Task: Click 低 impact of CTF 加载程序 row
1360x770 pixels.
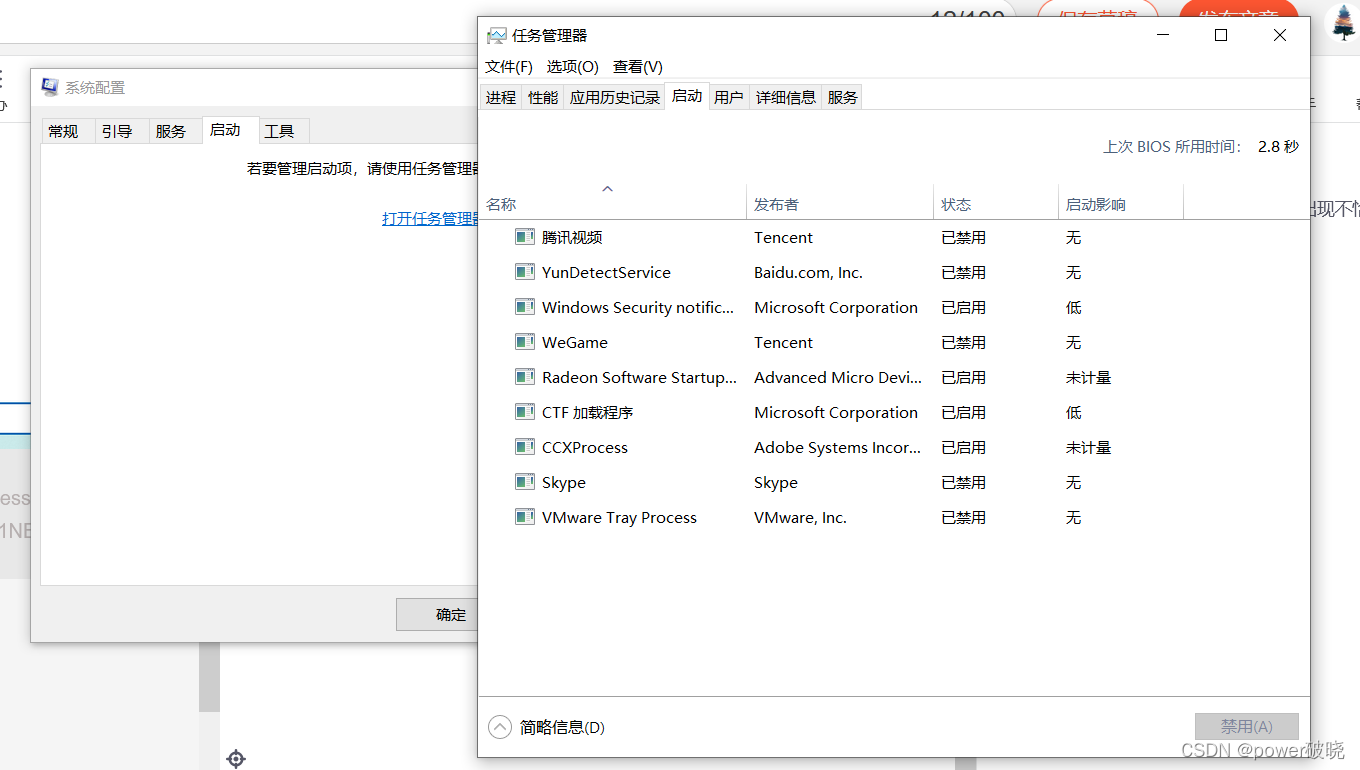Action: click(x=1073, y=412)
